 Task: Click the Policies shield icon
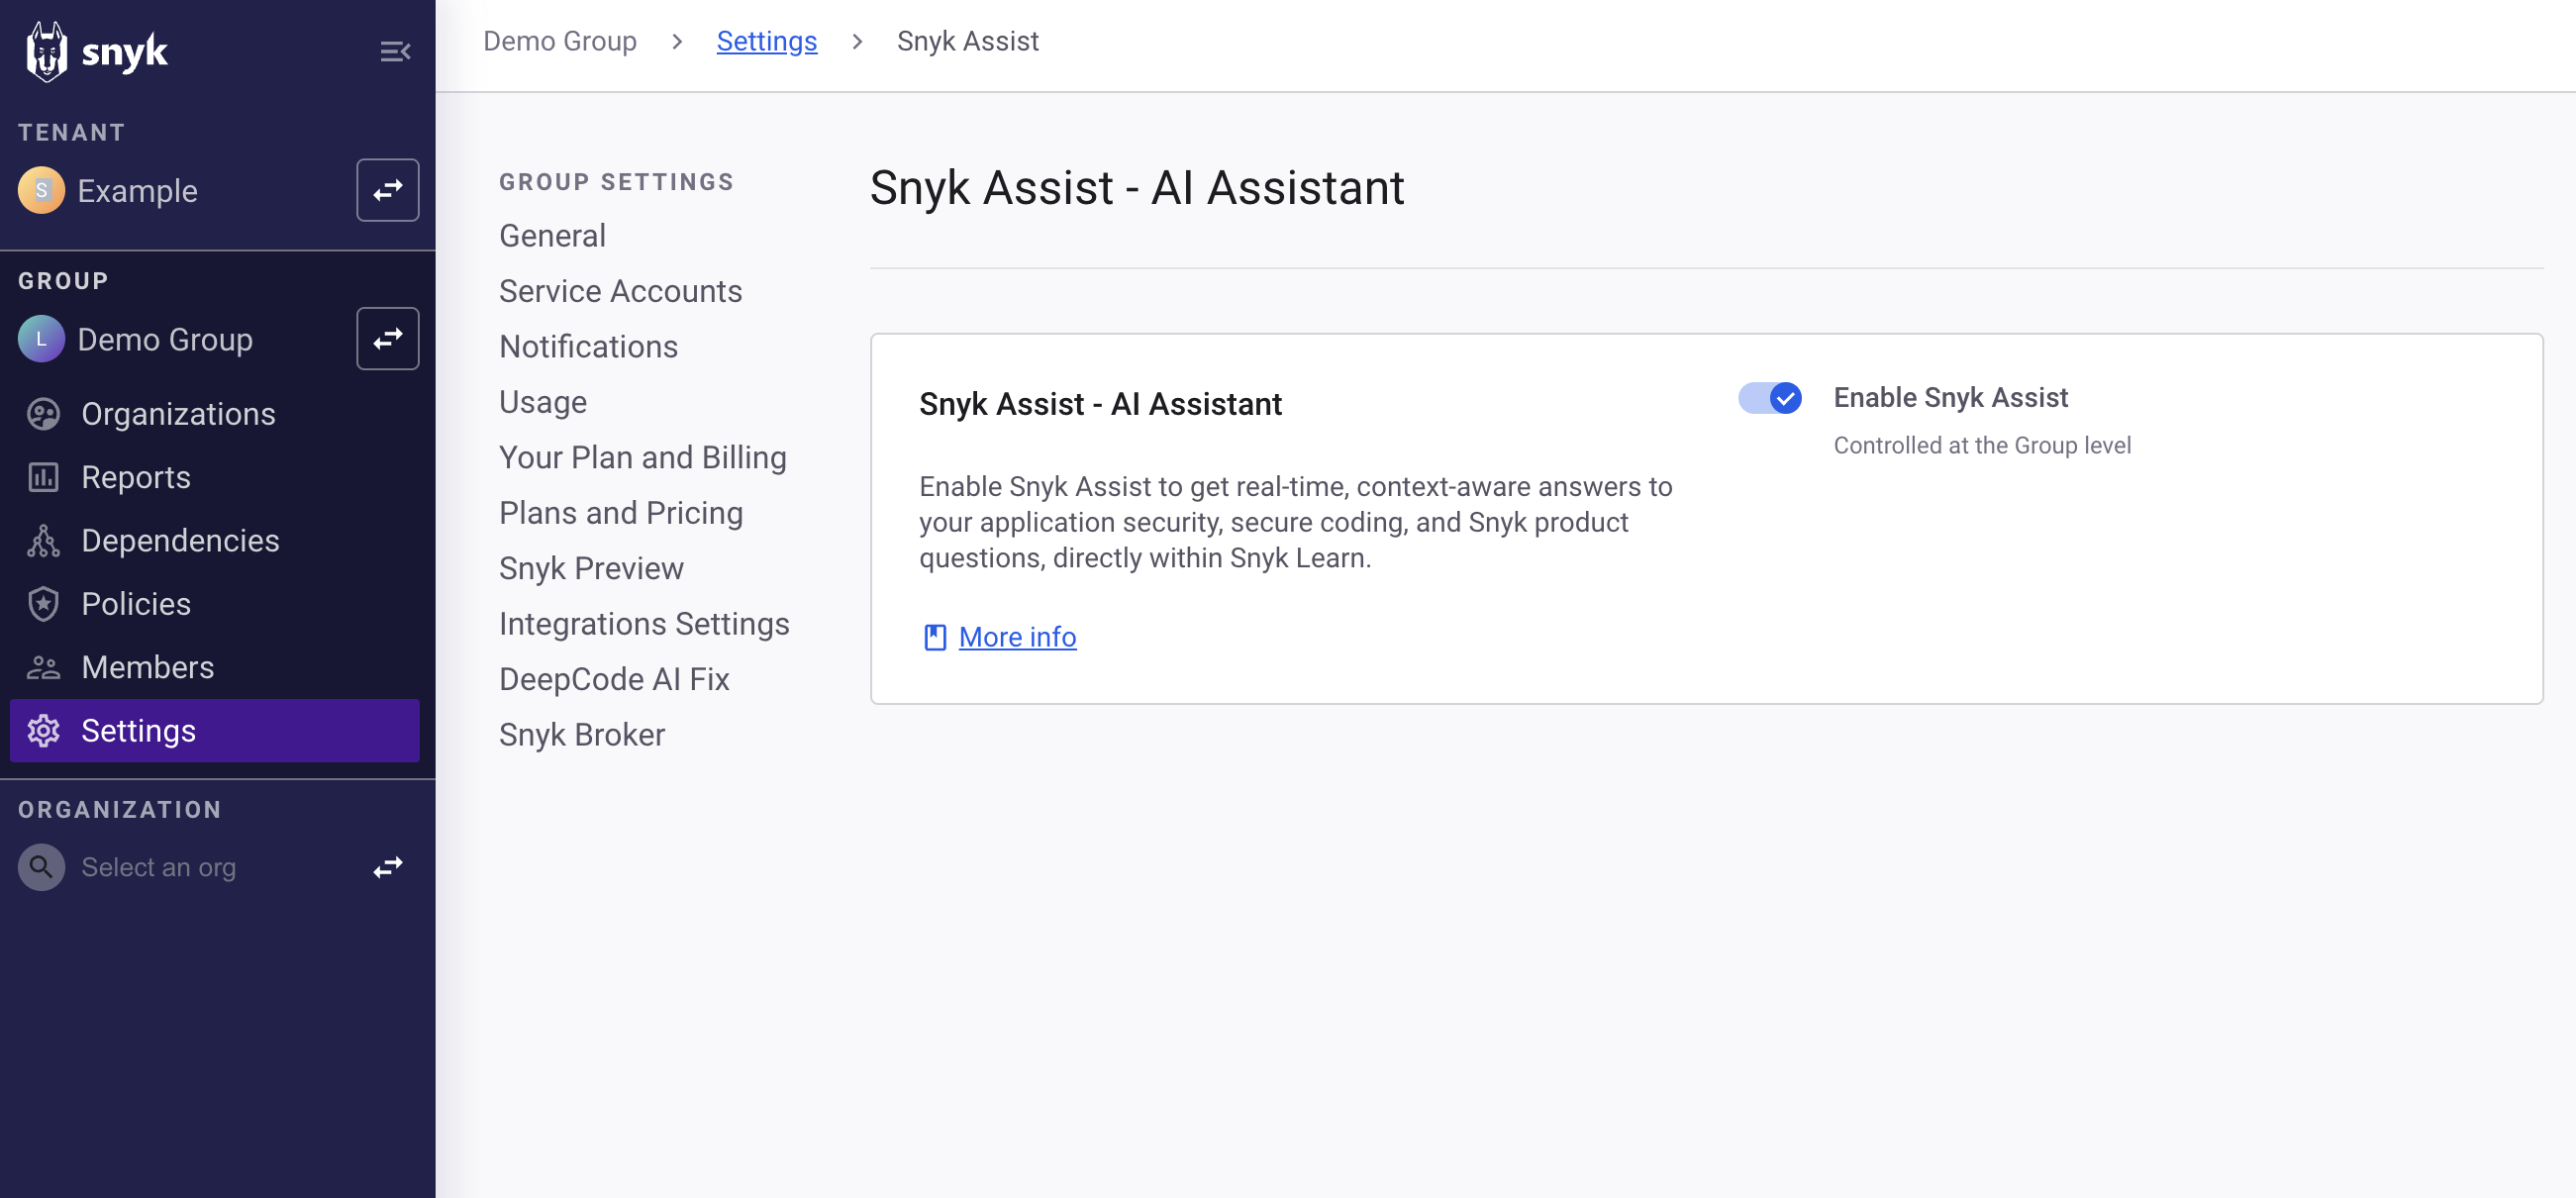43,604
